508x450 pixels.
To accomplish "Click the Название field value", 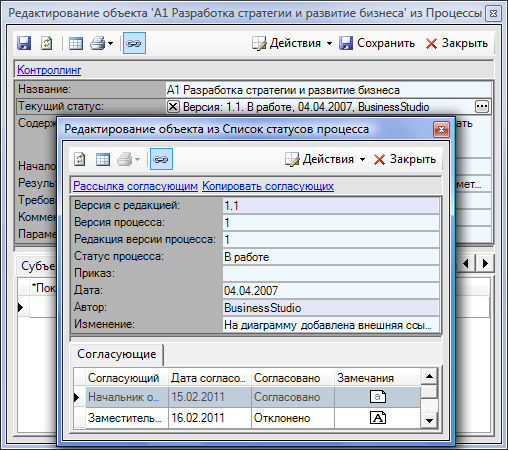I will [328, 90].
